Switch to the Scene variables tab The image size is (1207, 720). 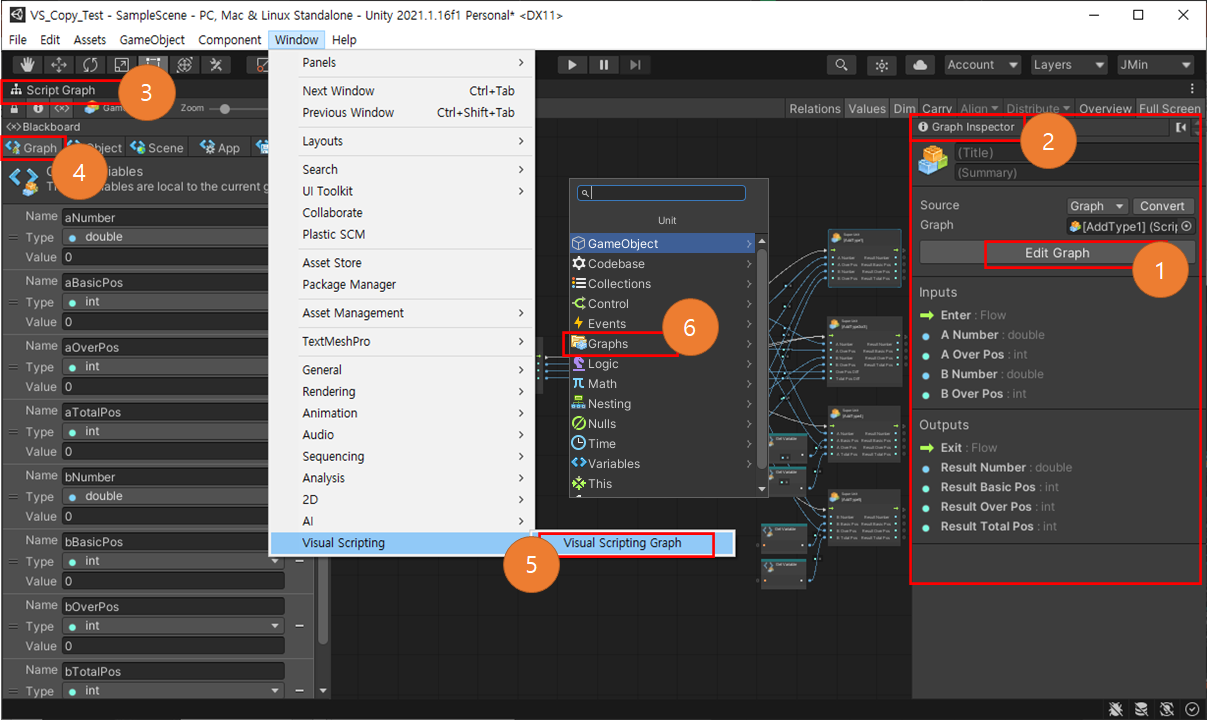(158, 148)
